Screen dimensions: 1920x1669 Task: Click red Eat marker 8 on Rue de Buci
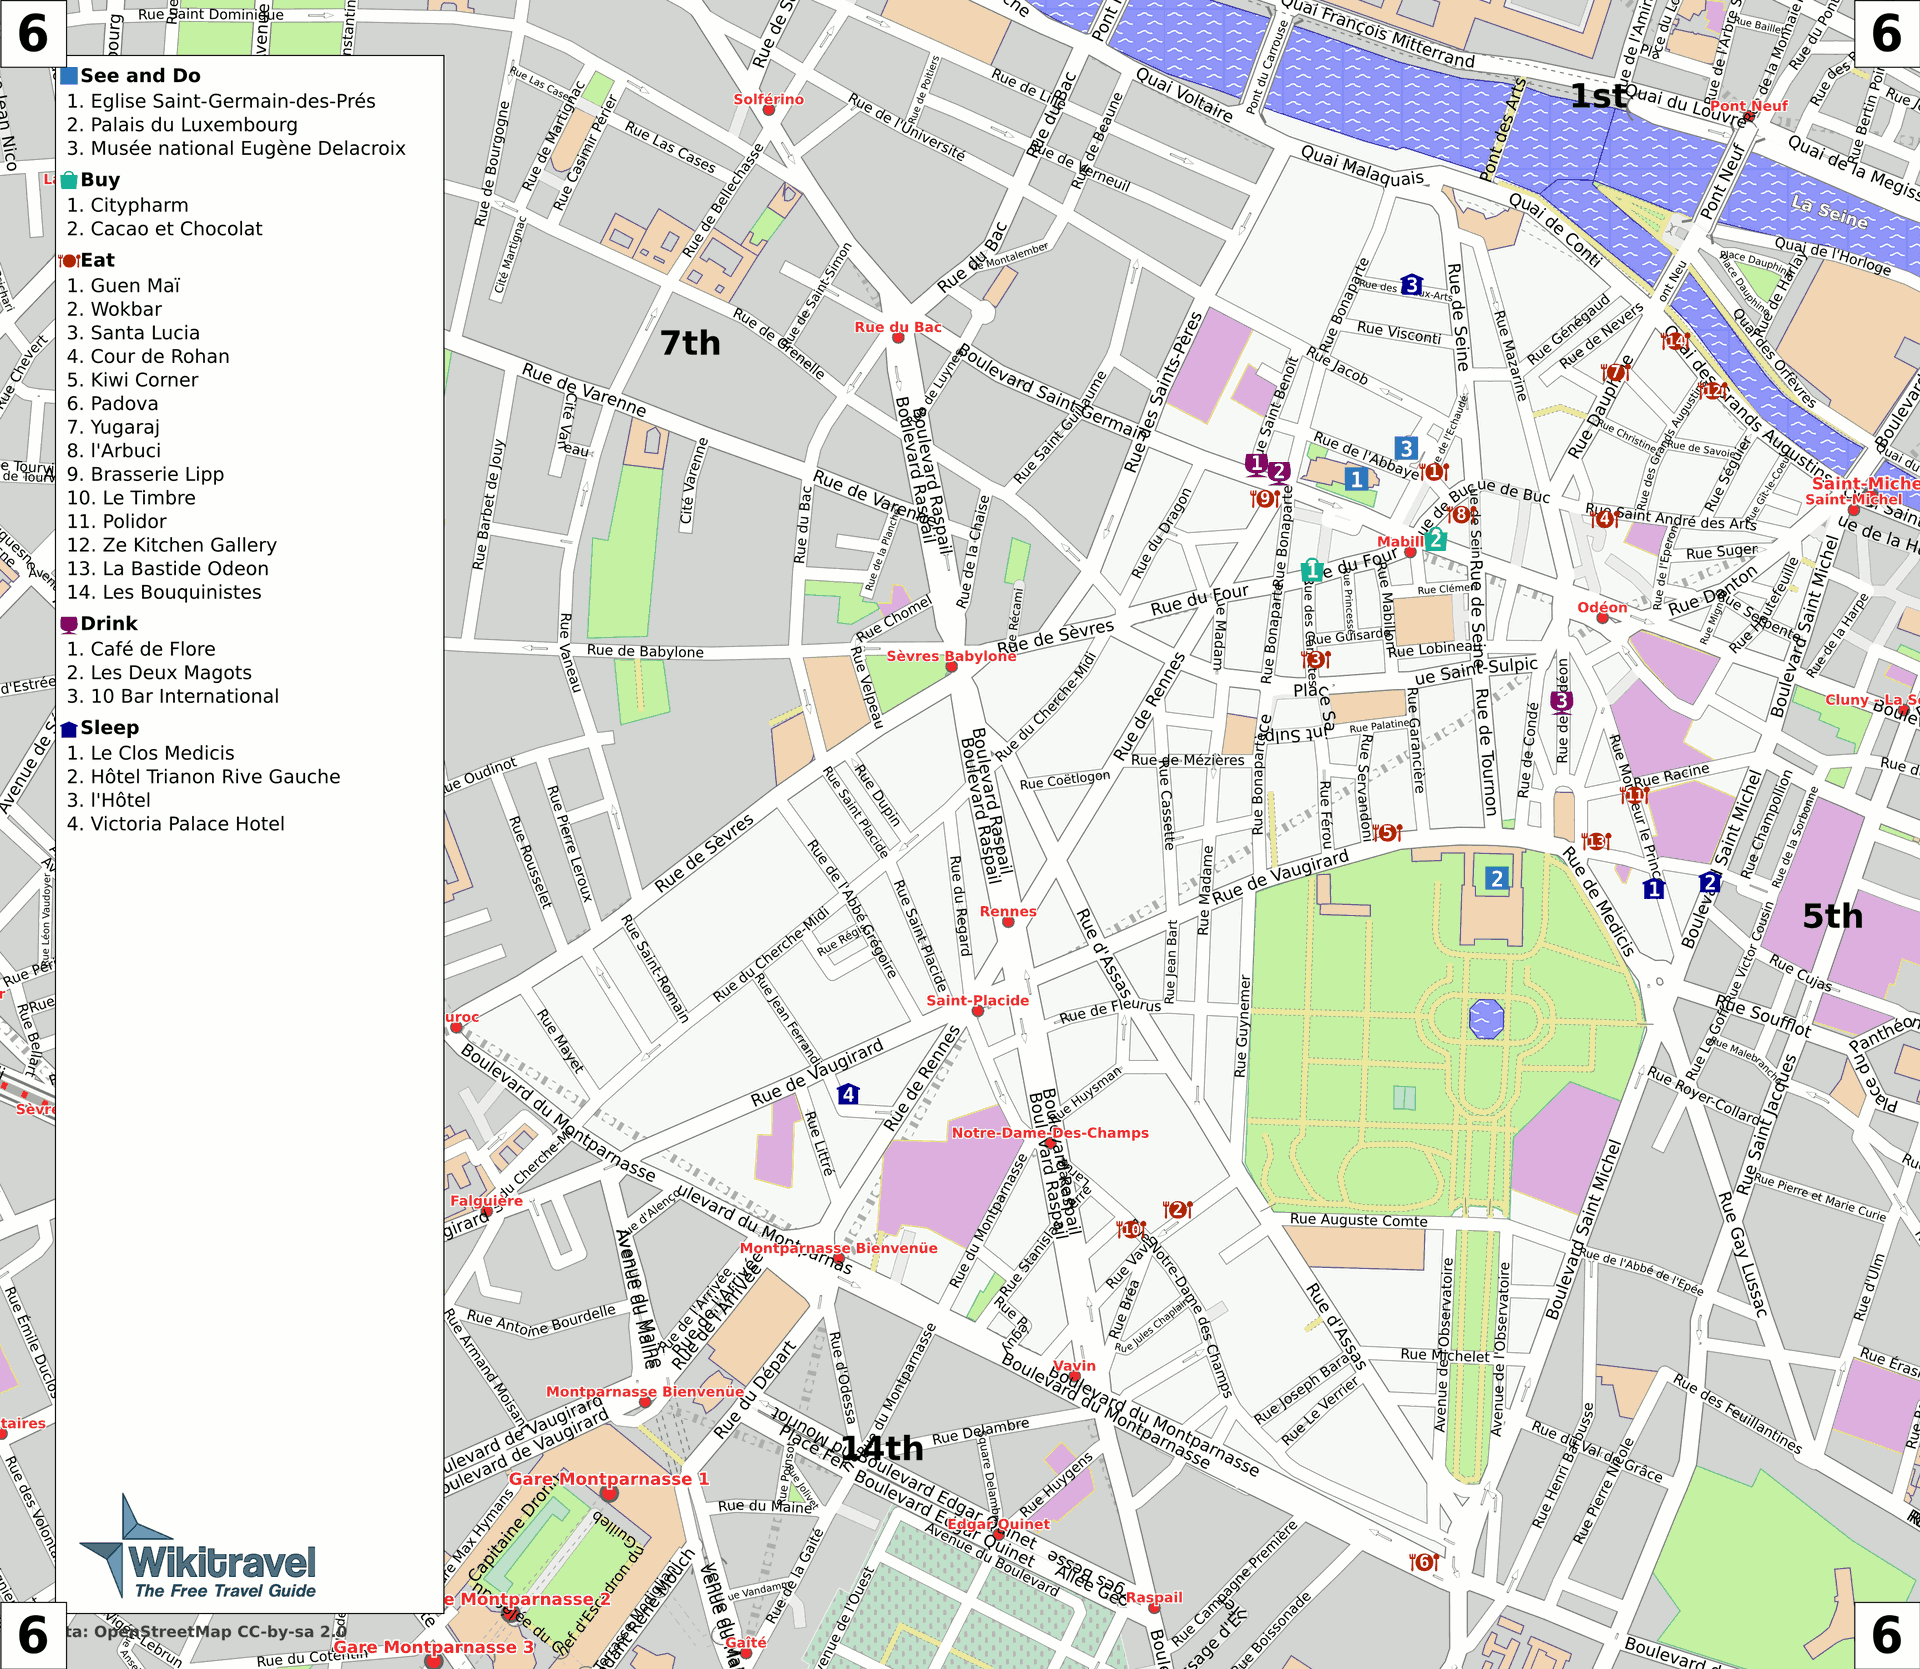(x=1462, y=514)
